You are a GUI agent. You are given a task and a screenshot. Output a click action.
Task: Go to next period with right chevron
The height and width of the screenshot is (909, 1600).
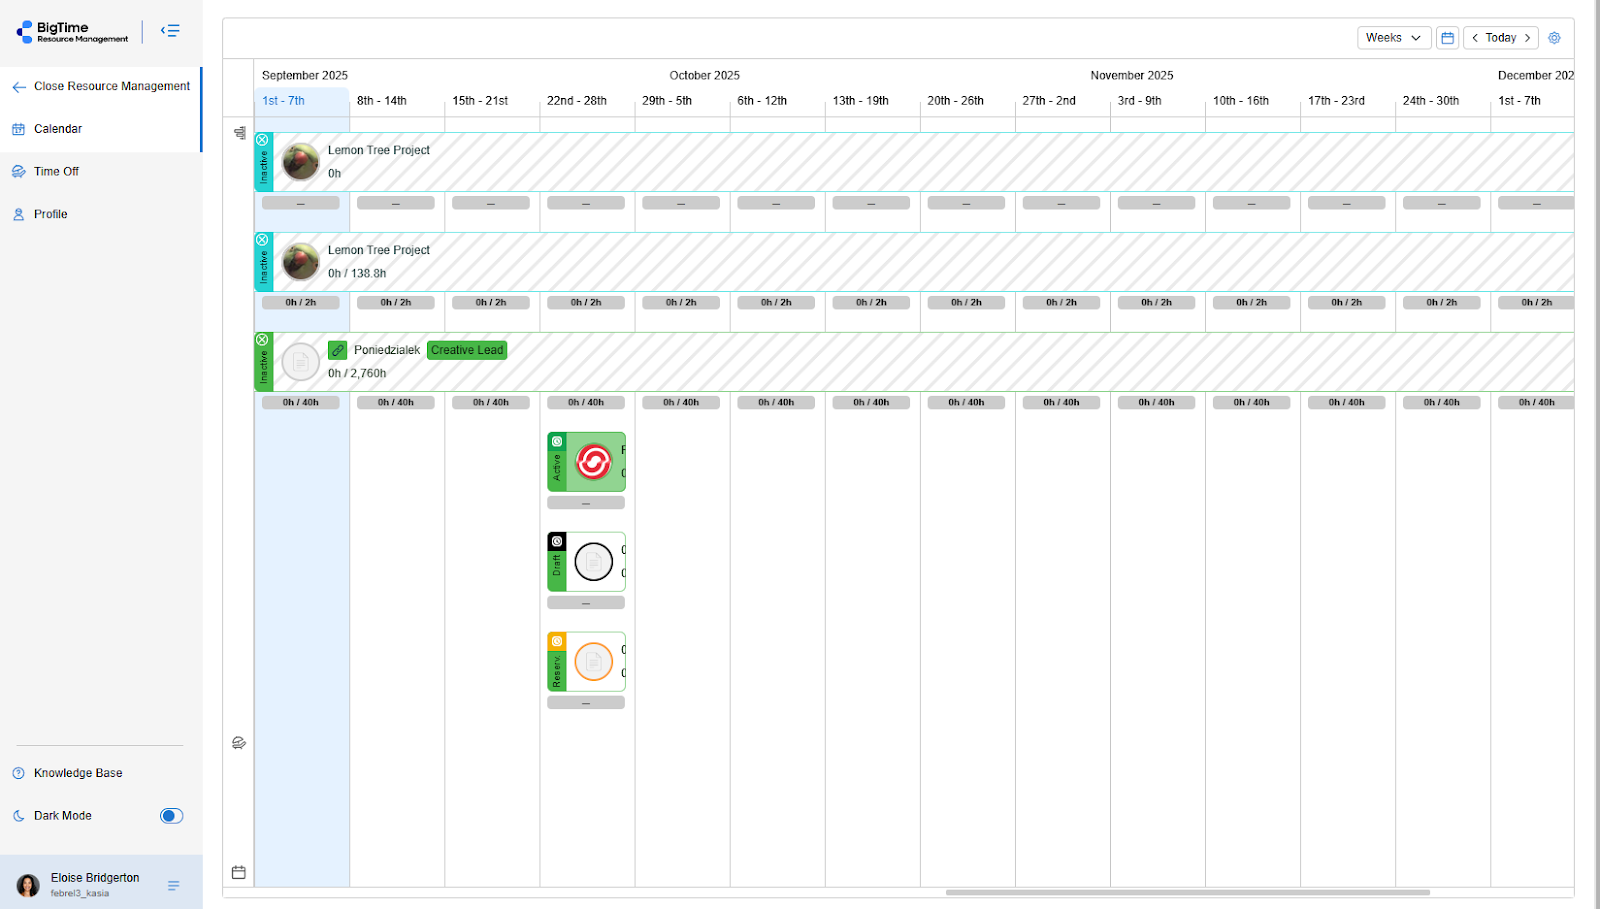coord(1527,38)
